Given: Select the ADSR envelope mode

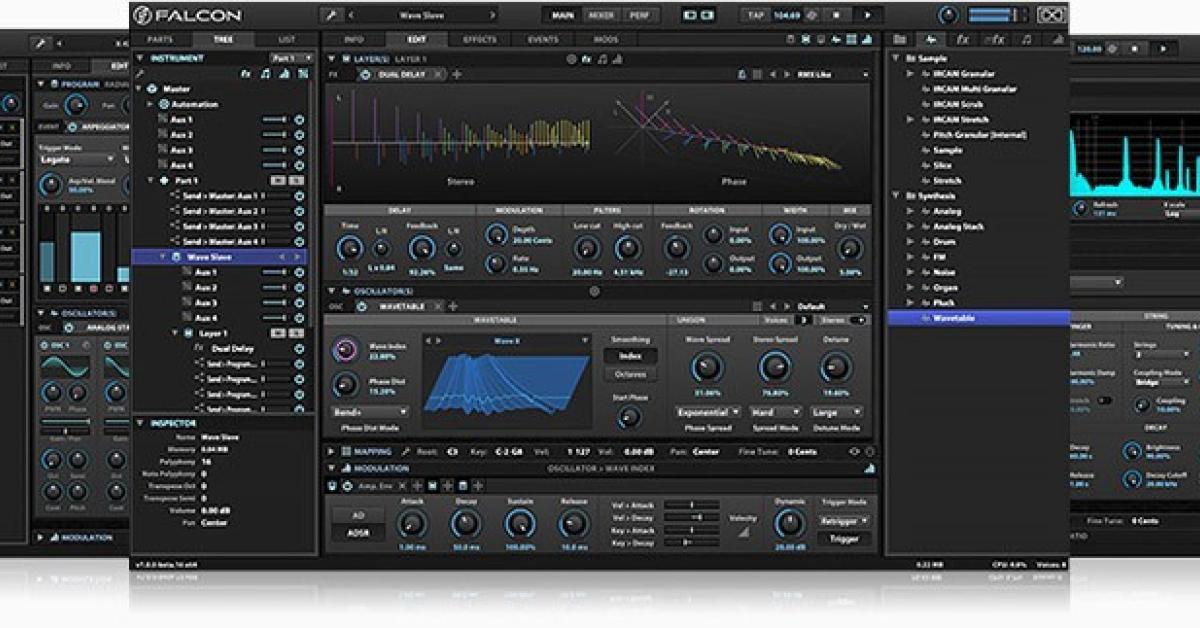Looking at the screenshot, I should (x=358, y=533).
